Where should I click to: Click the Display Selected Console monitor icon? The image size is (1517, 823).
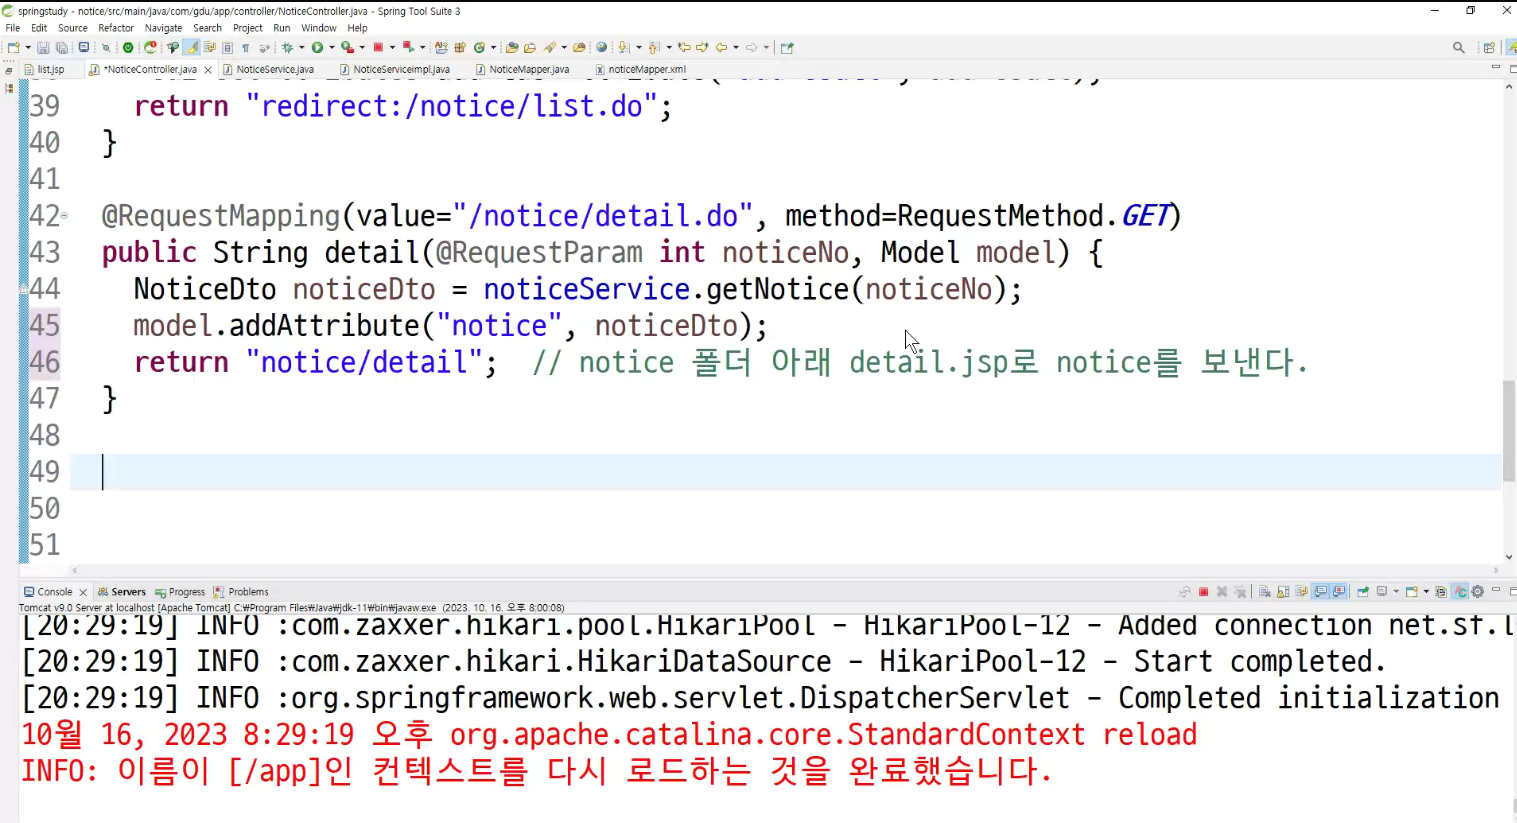pos(1381,592)
